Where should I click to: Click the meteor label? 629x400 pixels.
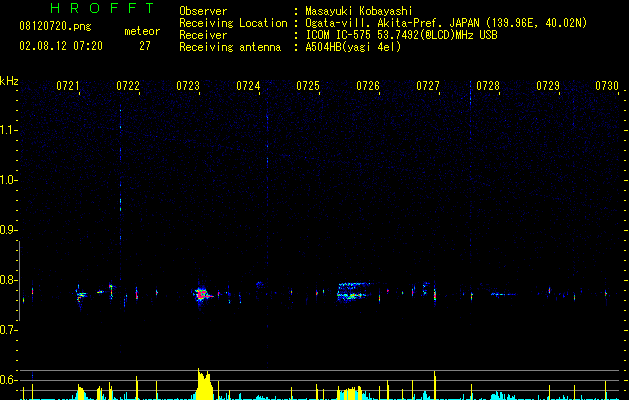142,31
